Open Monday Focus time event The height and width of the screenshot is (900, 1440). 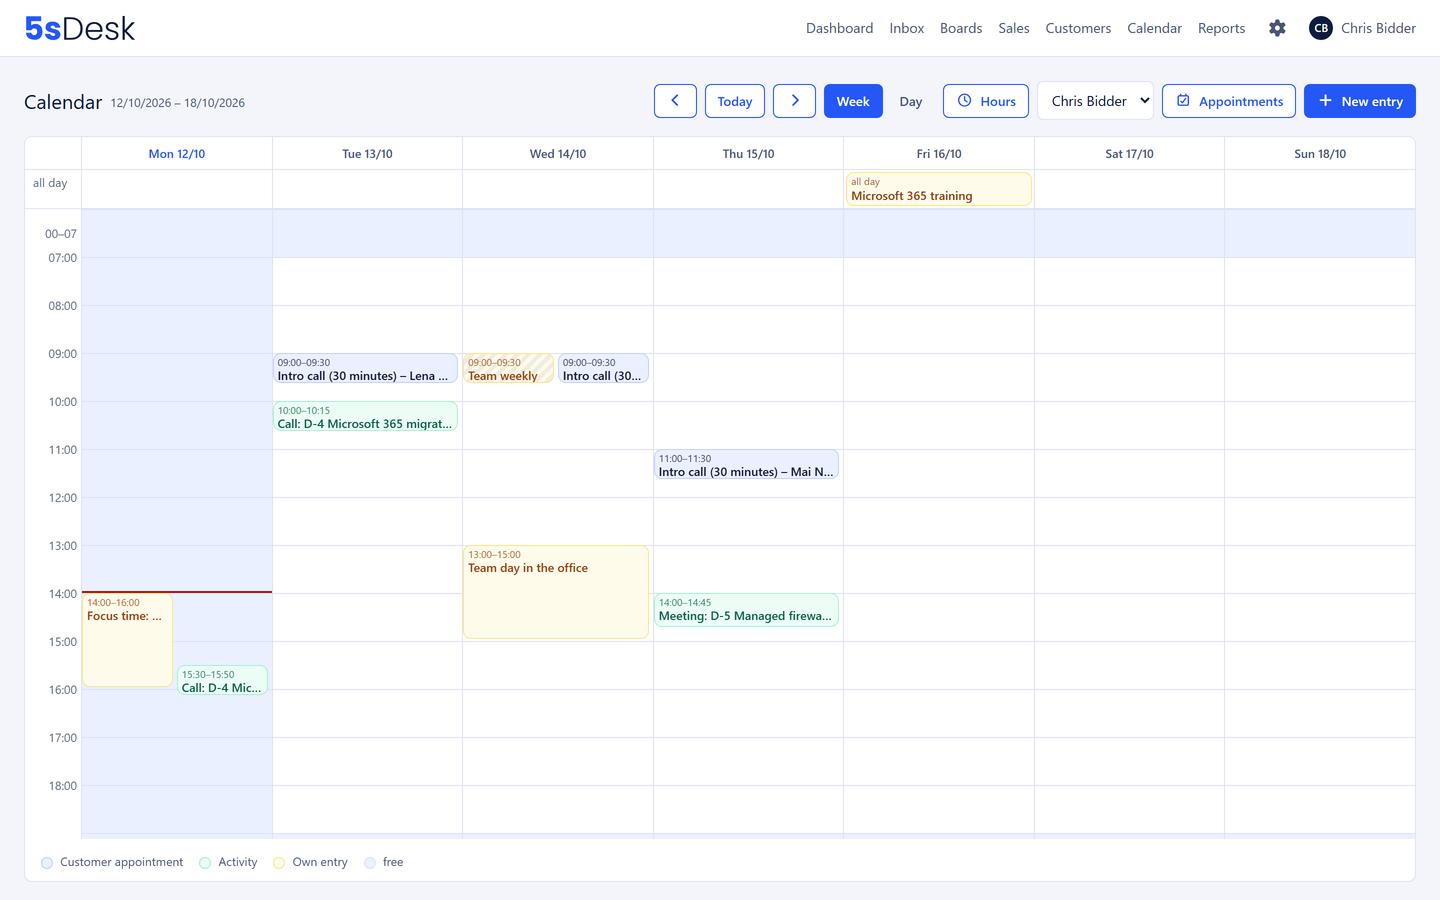[x=127, y=640]
